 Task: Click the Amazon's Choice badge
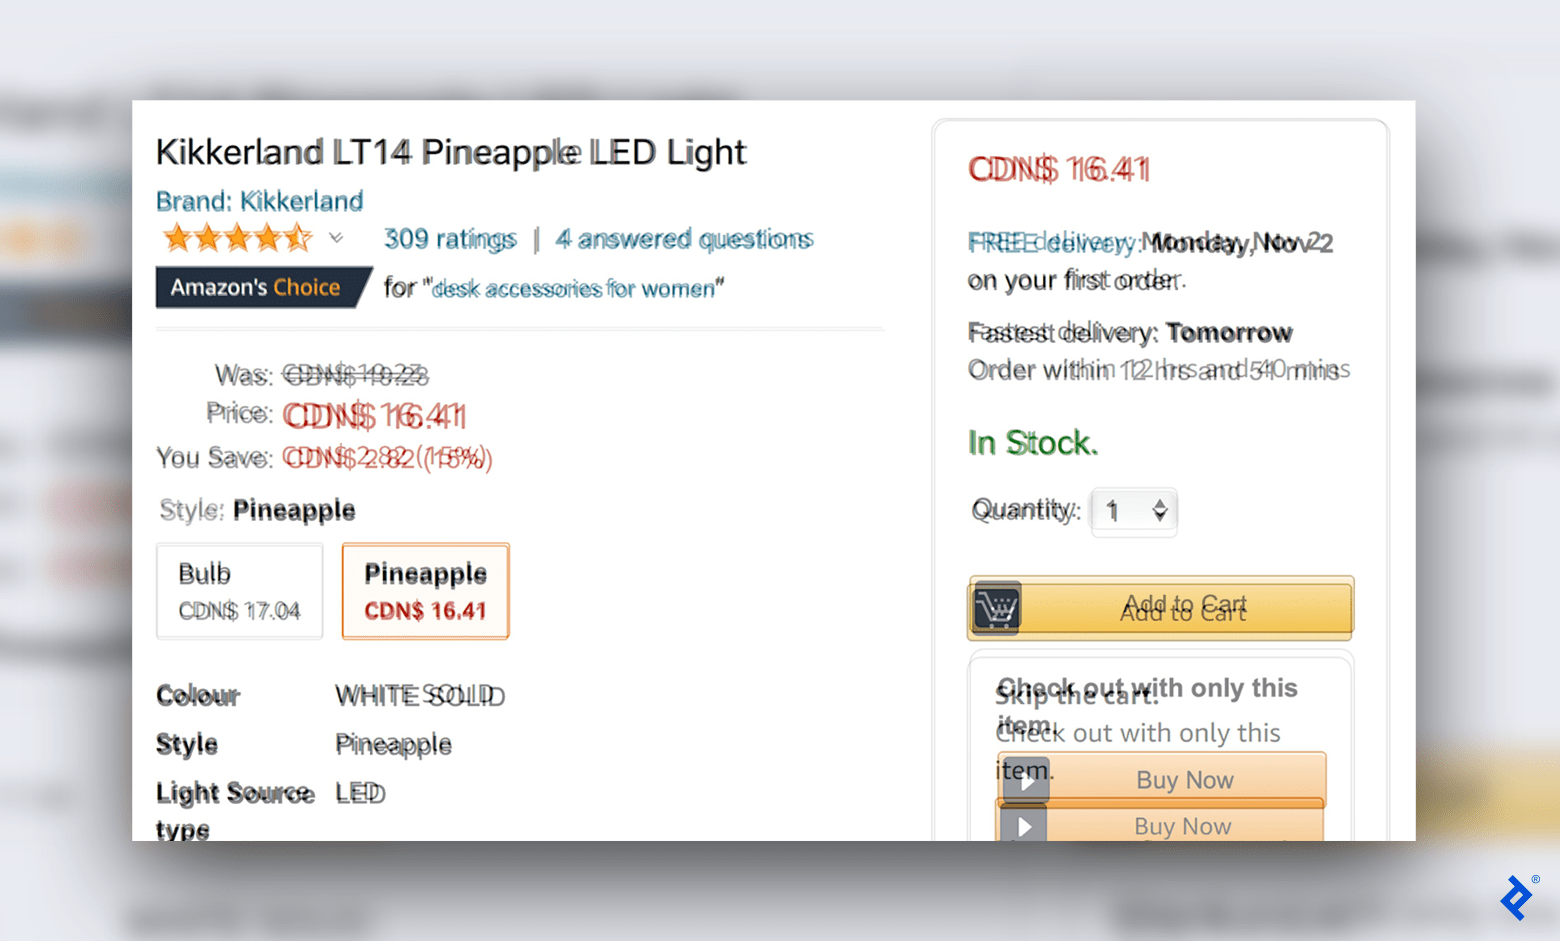point(262,287)
